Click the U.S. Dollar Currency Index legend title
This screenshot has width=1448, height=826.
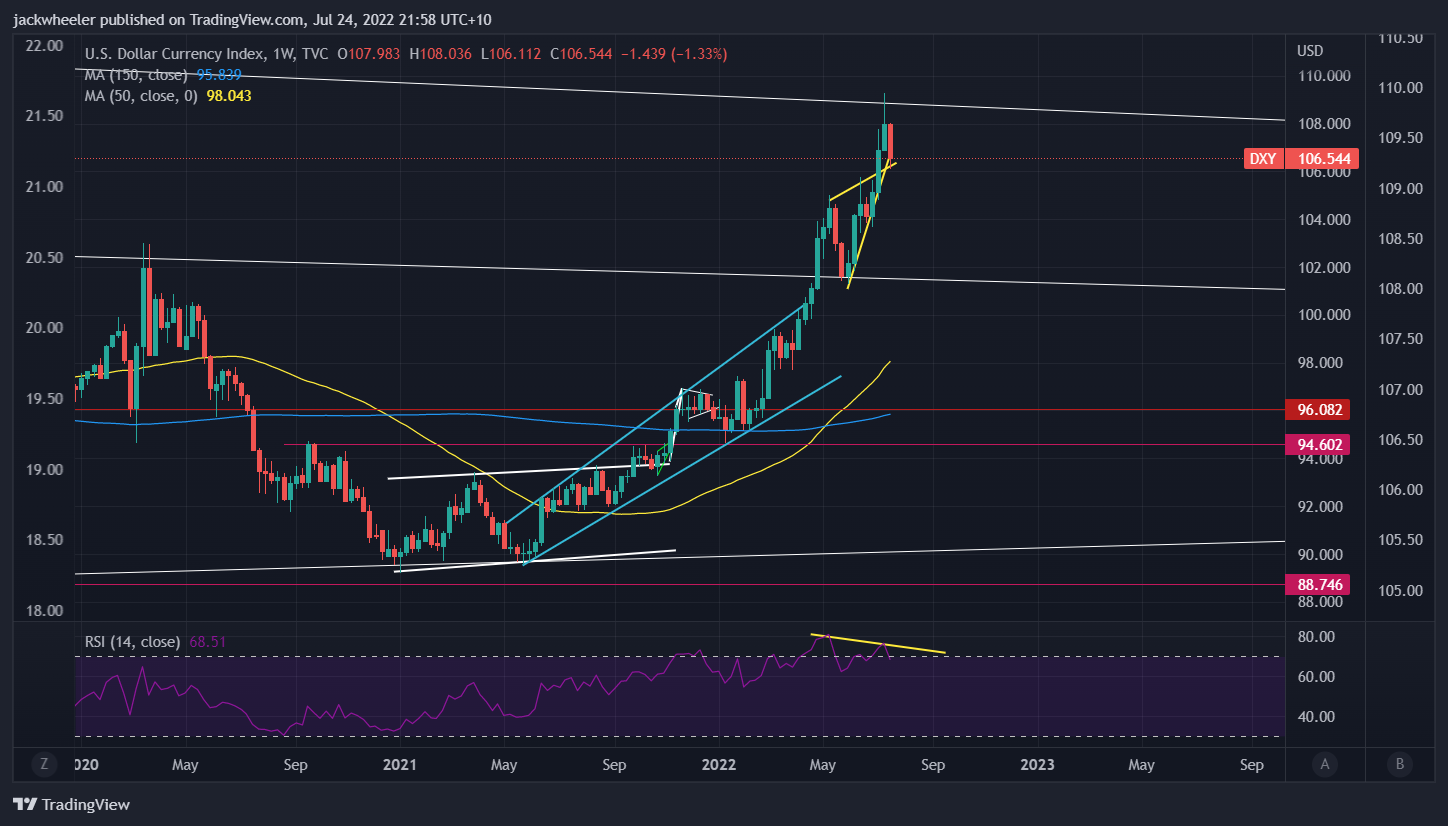[x=175, y=54]
